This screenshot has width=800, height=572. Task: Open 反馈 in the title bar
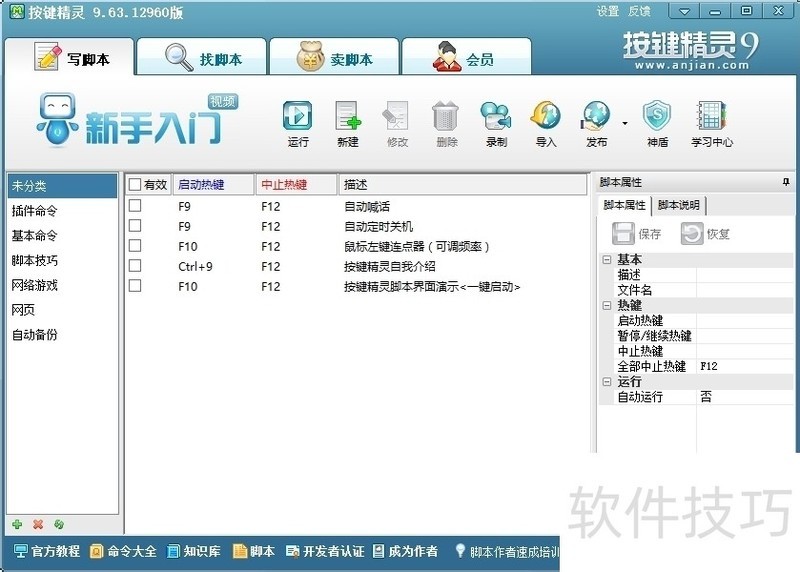pos(639,11)
